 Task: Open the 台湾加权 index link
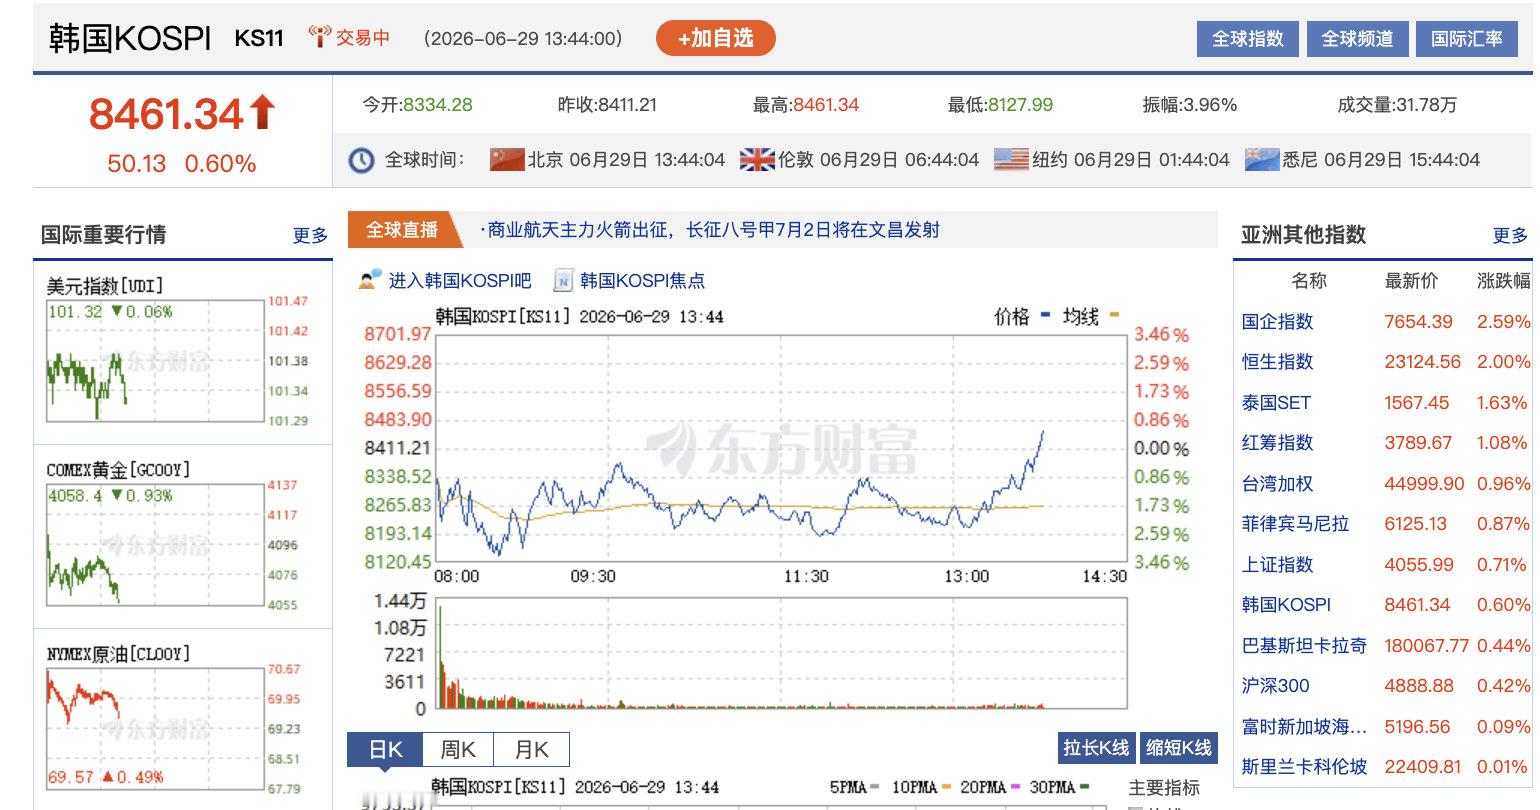tap(1277, 484)
